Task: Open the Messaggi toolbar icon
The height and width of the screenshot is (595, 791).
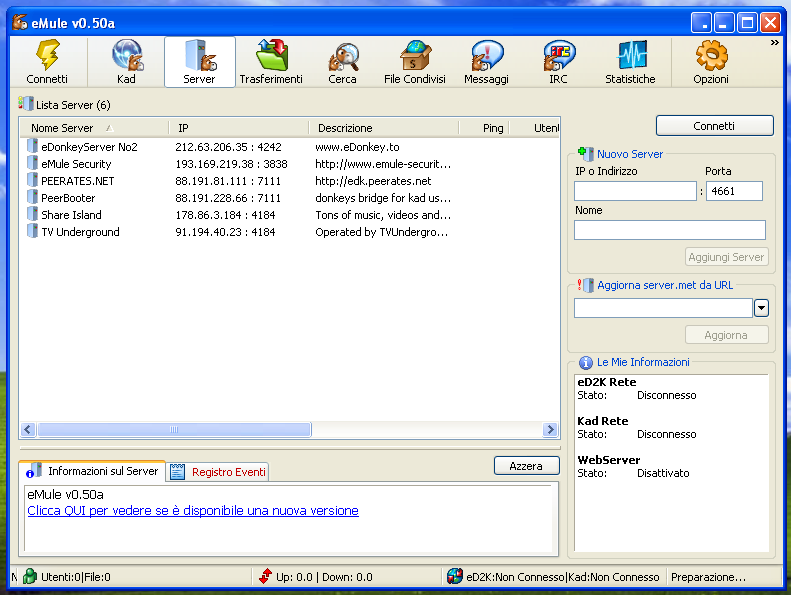Action: click(486, 62)
